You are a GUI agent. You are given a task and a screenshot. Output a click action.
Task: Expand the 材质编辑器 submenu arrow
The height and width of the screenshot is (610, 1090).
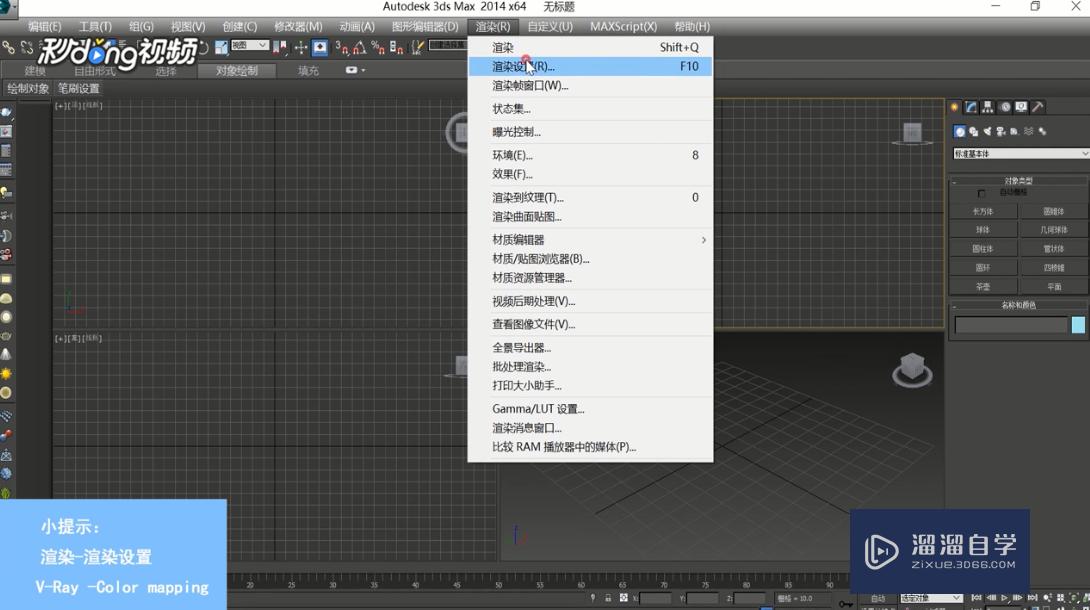click(703, 240)
